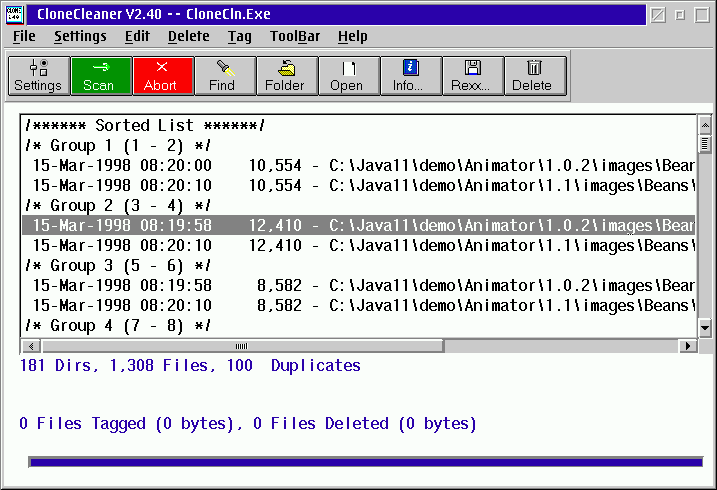Start a scan with the green Scan button
Image resolution: width=717 pixels, height=490 pixels.
click(x=102, y=76)
